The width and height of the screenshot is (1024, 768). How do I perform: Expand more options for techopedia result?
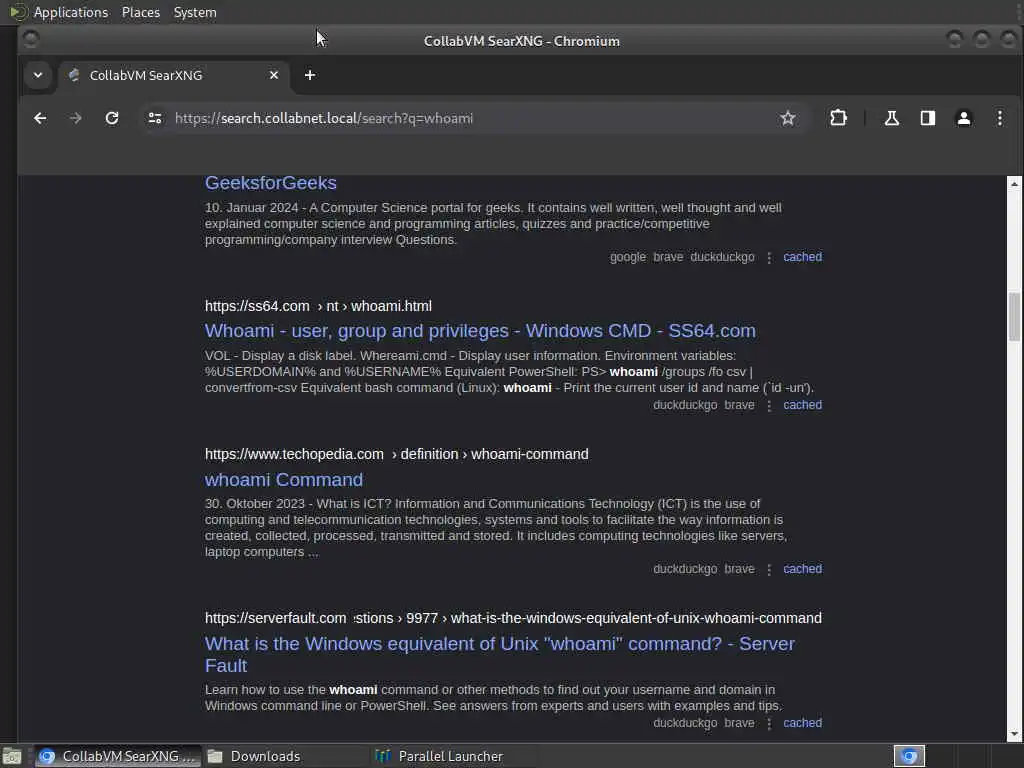click(x=769, y=569)
